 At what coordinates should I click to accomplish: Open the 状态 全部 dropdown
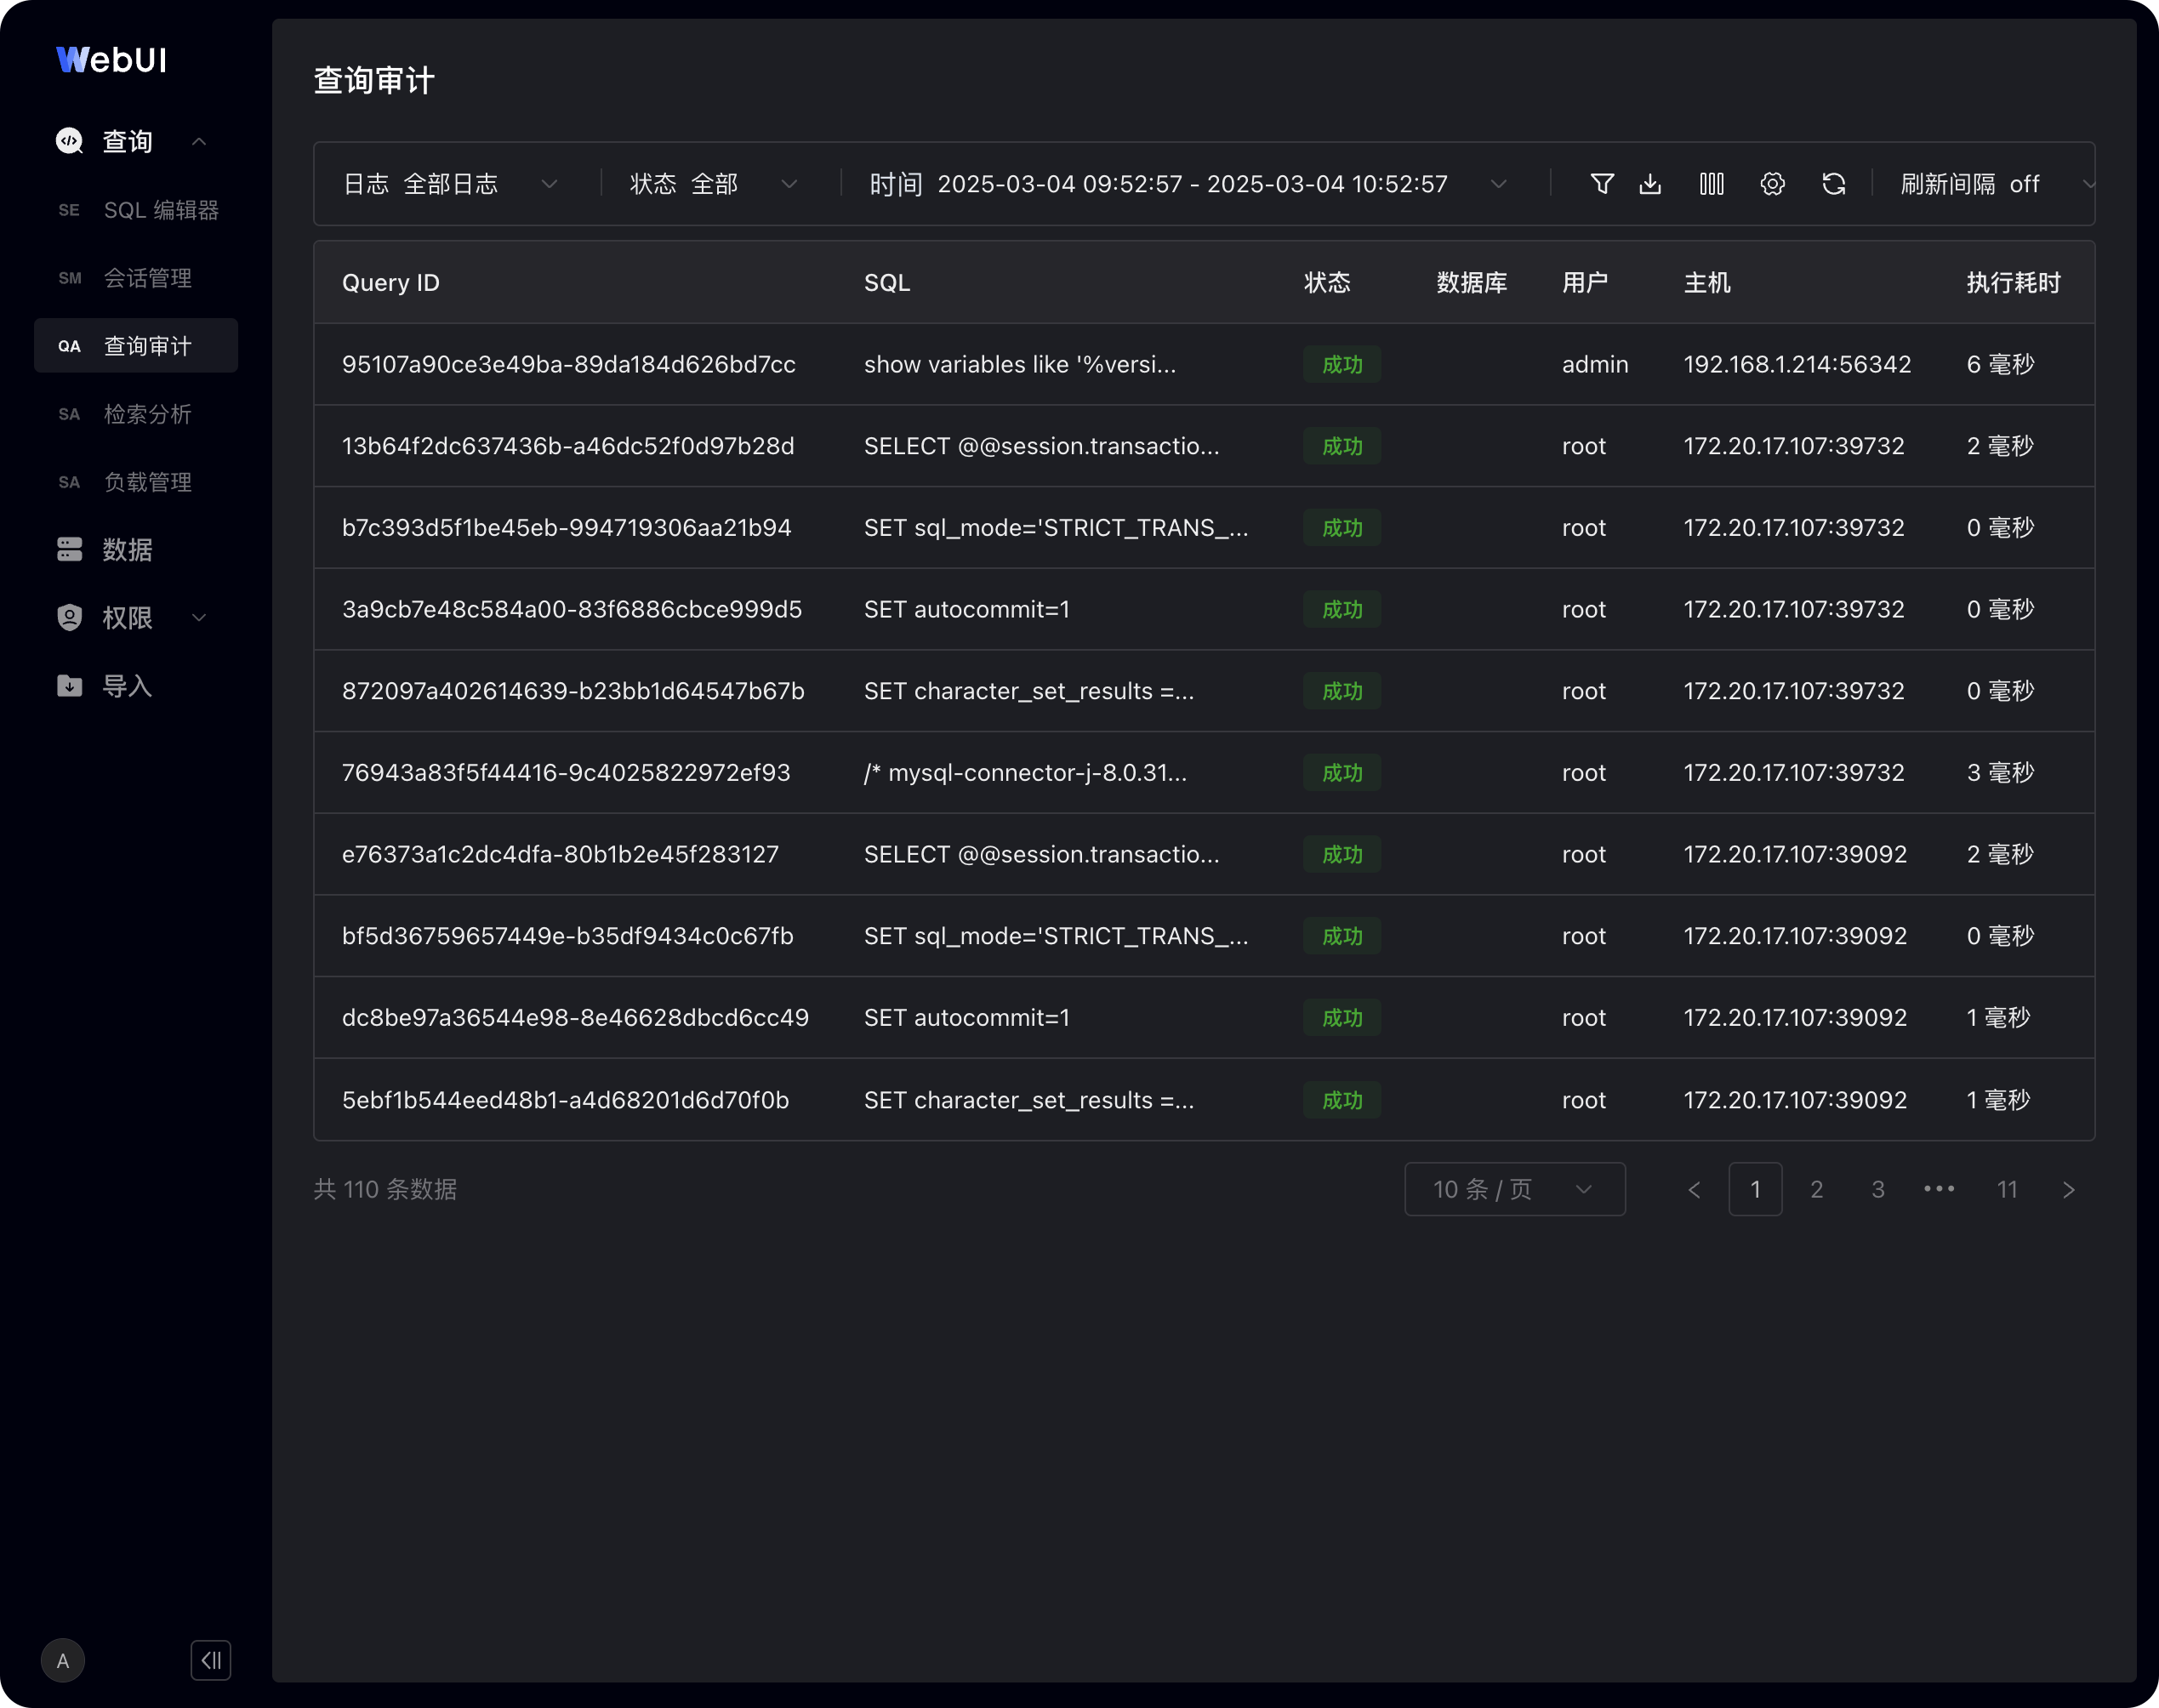[714, 184]
